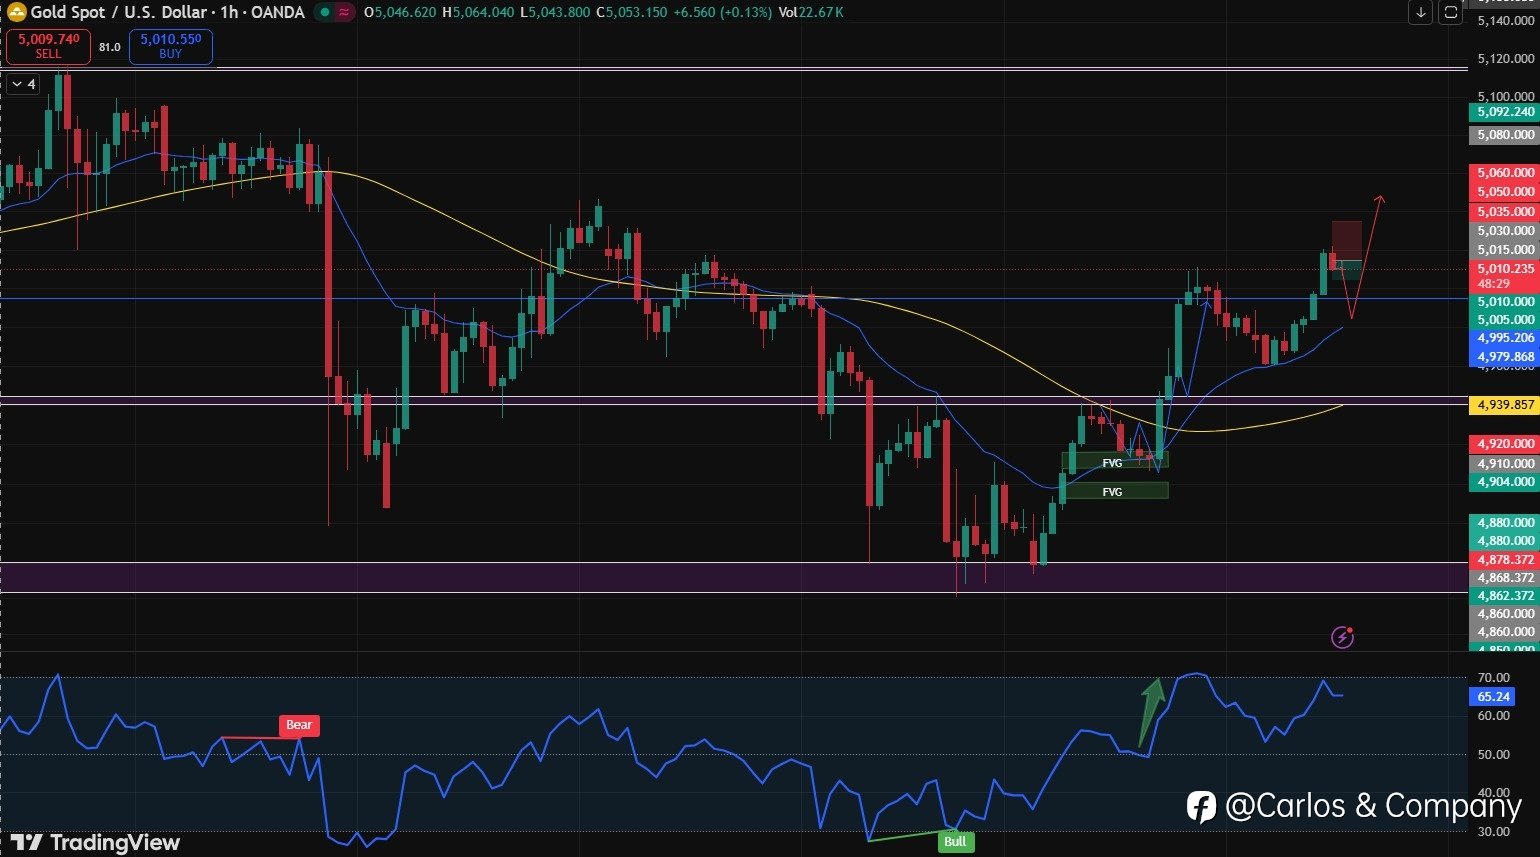Viewport: 1540px width, 857px height.
Task: Click the down-arrow download icon at top right
Action: 1421,13
